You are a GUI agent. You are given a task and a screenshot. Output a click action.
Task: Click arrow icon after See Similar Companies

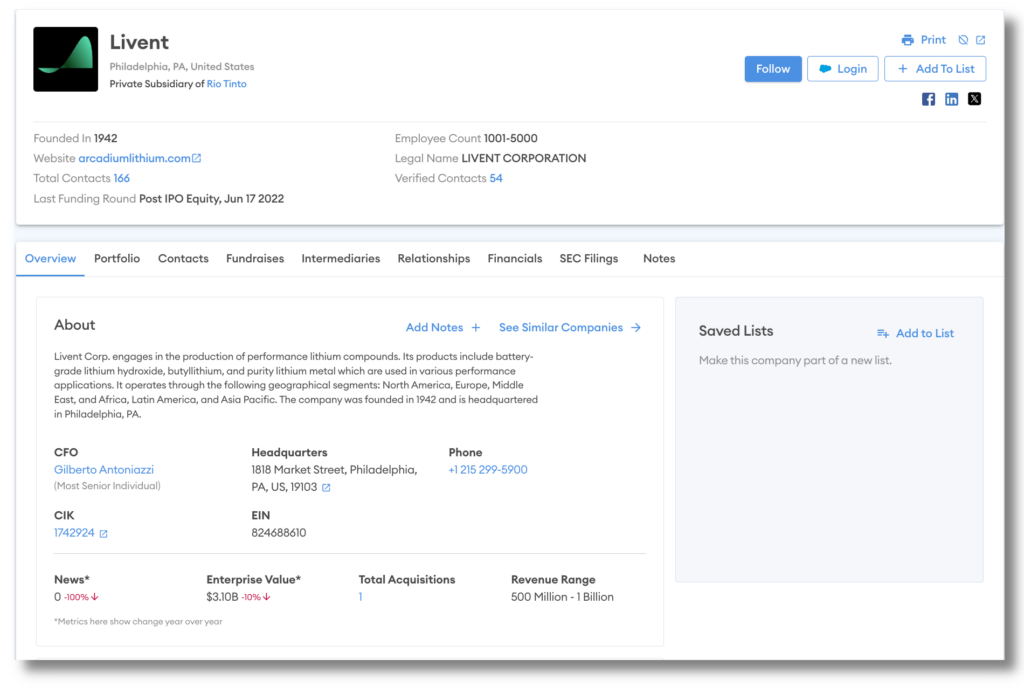coord(635,327)
